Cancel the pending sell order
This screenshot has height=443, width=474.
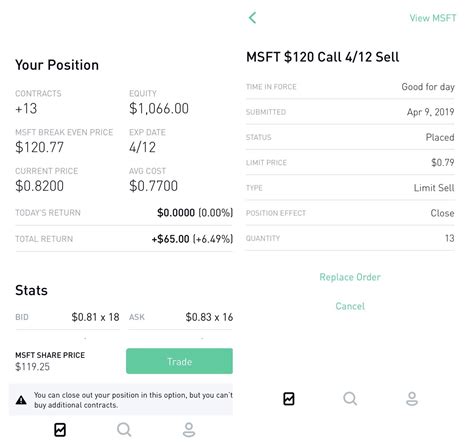coord(350,306)
